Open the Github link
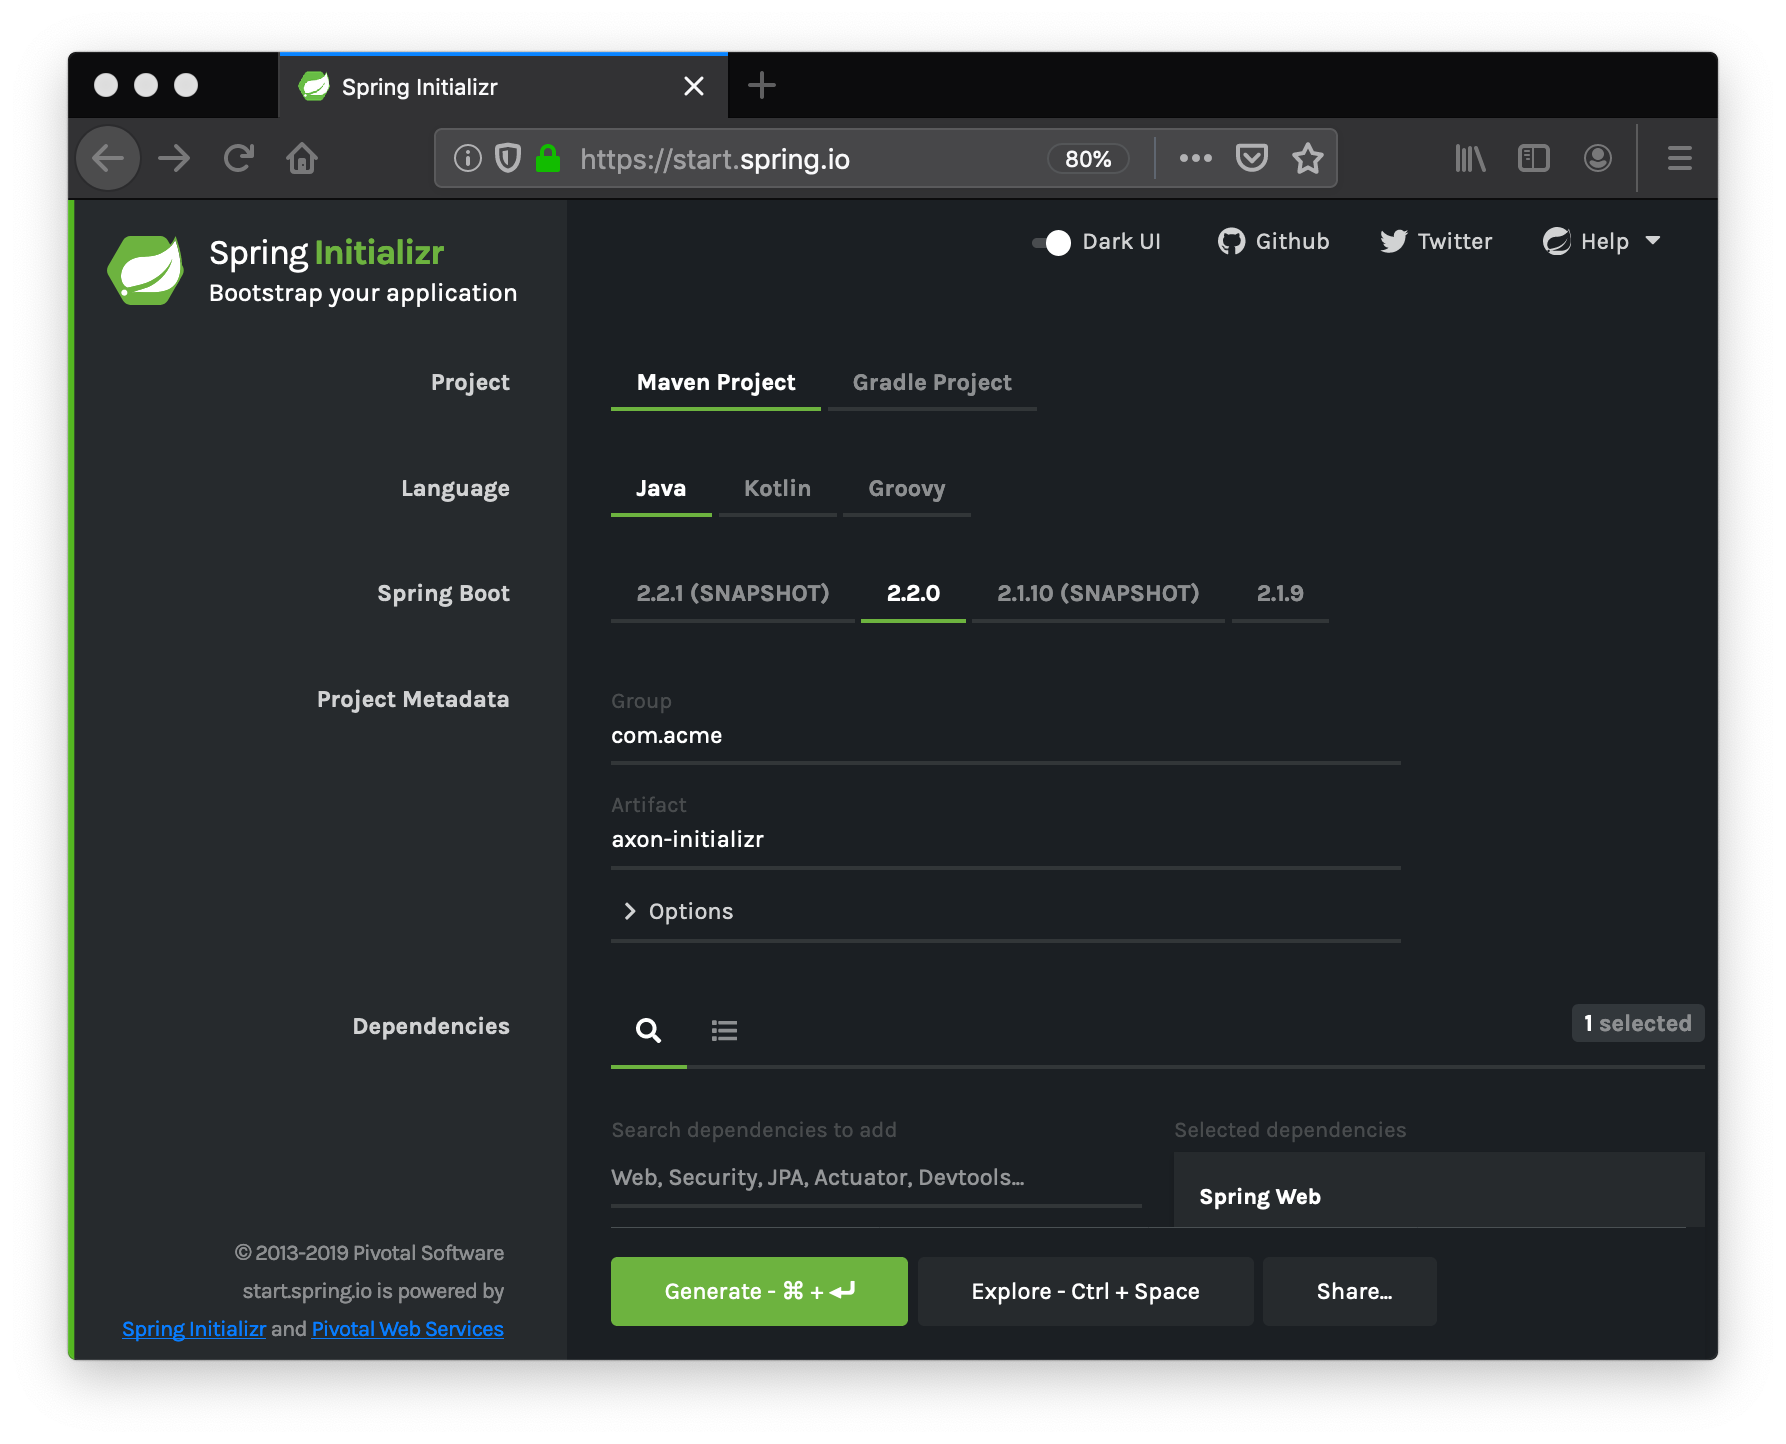1786x1444 pixels. point(1273,242)
